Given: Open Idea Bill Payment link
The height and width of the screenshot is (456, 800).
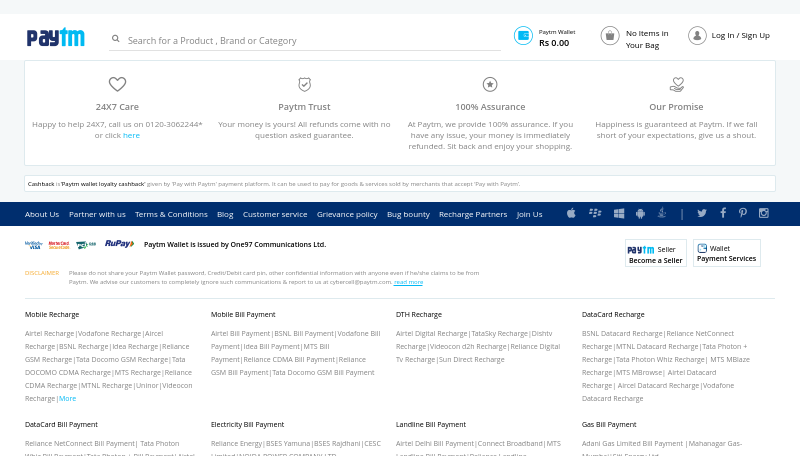Looking at the screenshot, I should (x=271, y=347).
